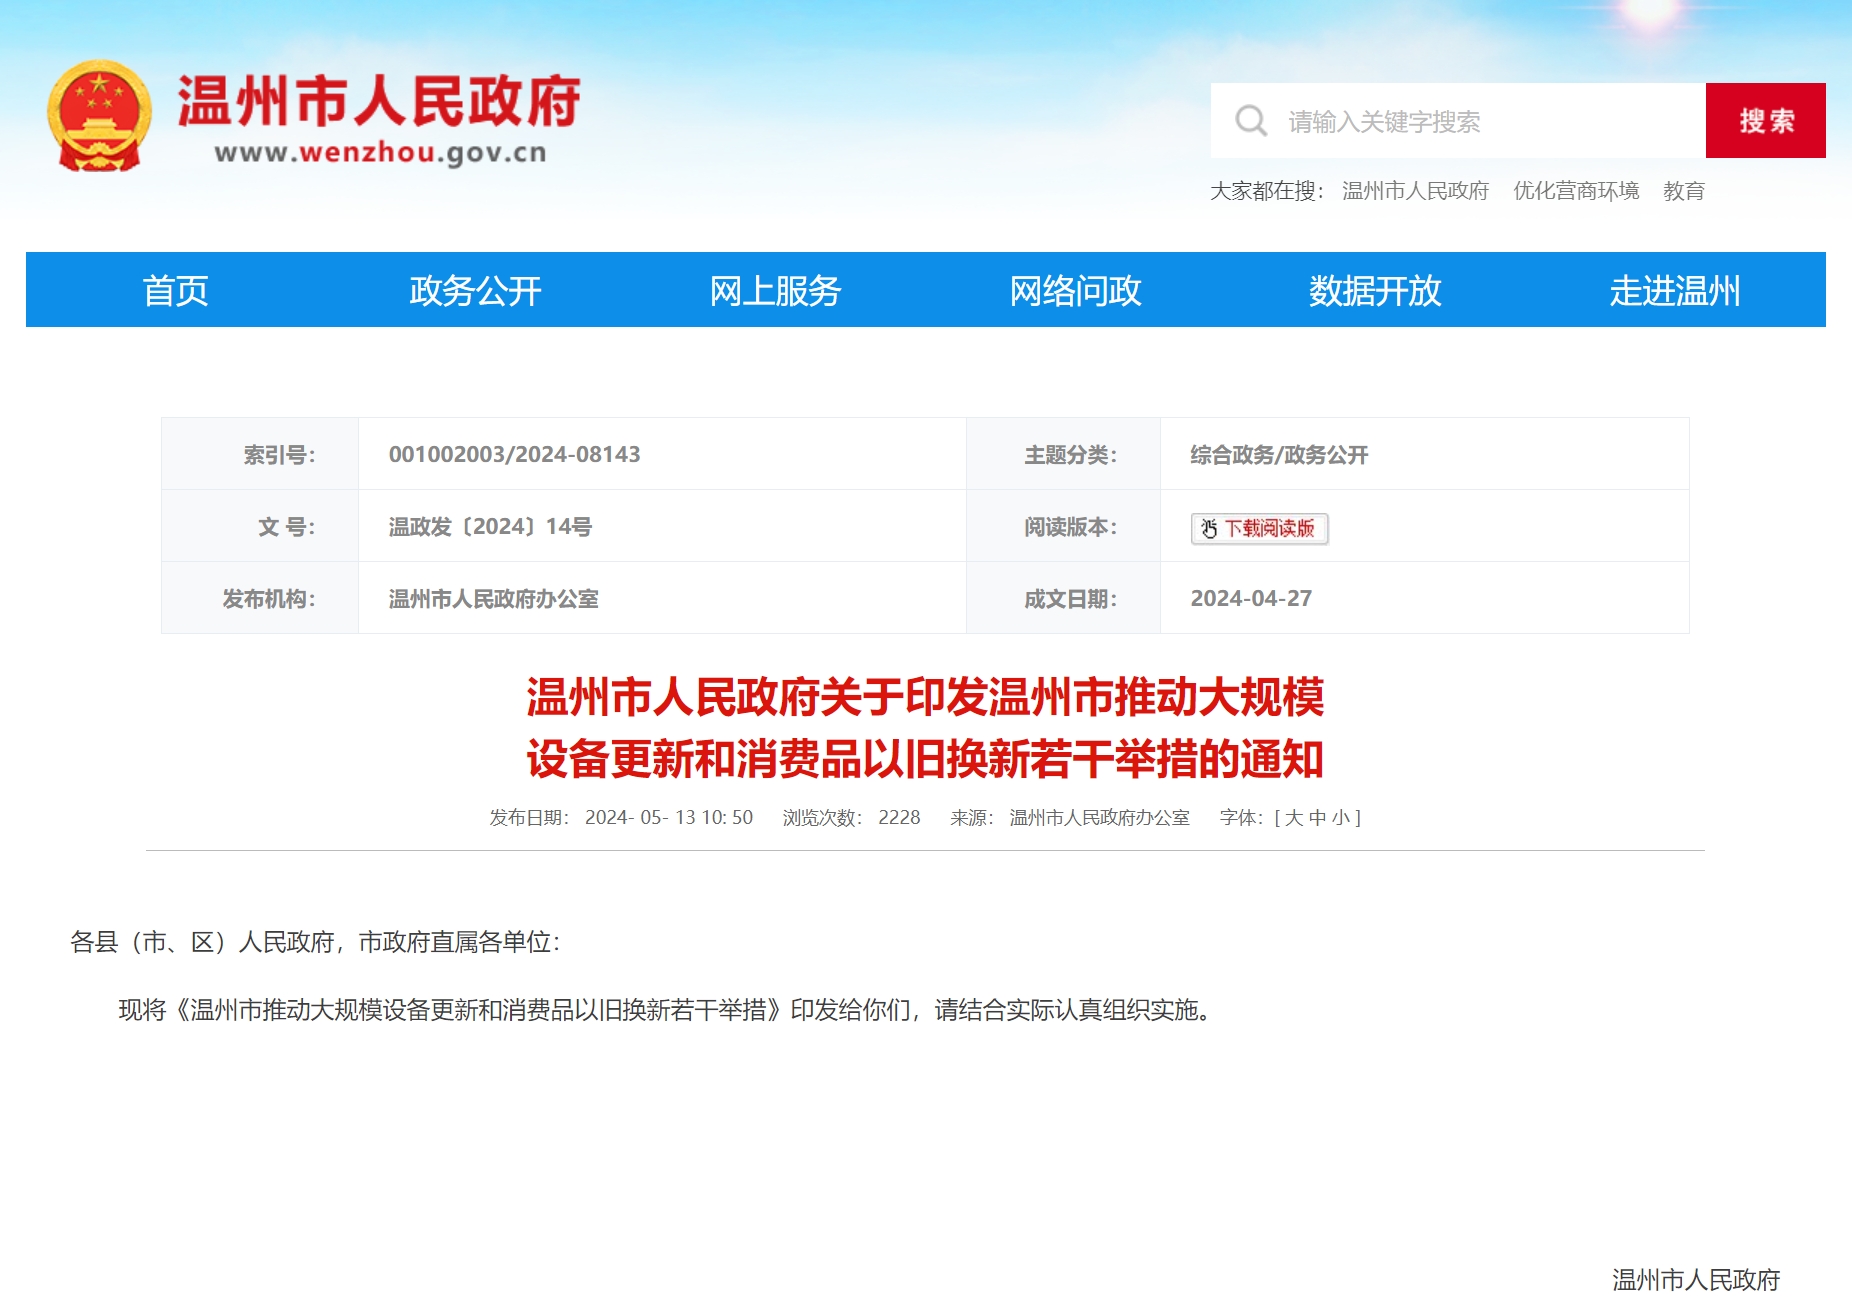Viewport: 1852px width, 1296px height.
Task: Set font size to medium 中
Action: click(1318, 818)
